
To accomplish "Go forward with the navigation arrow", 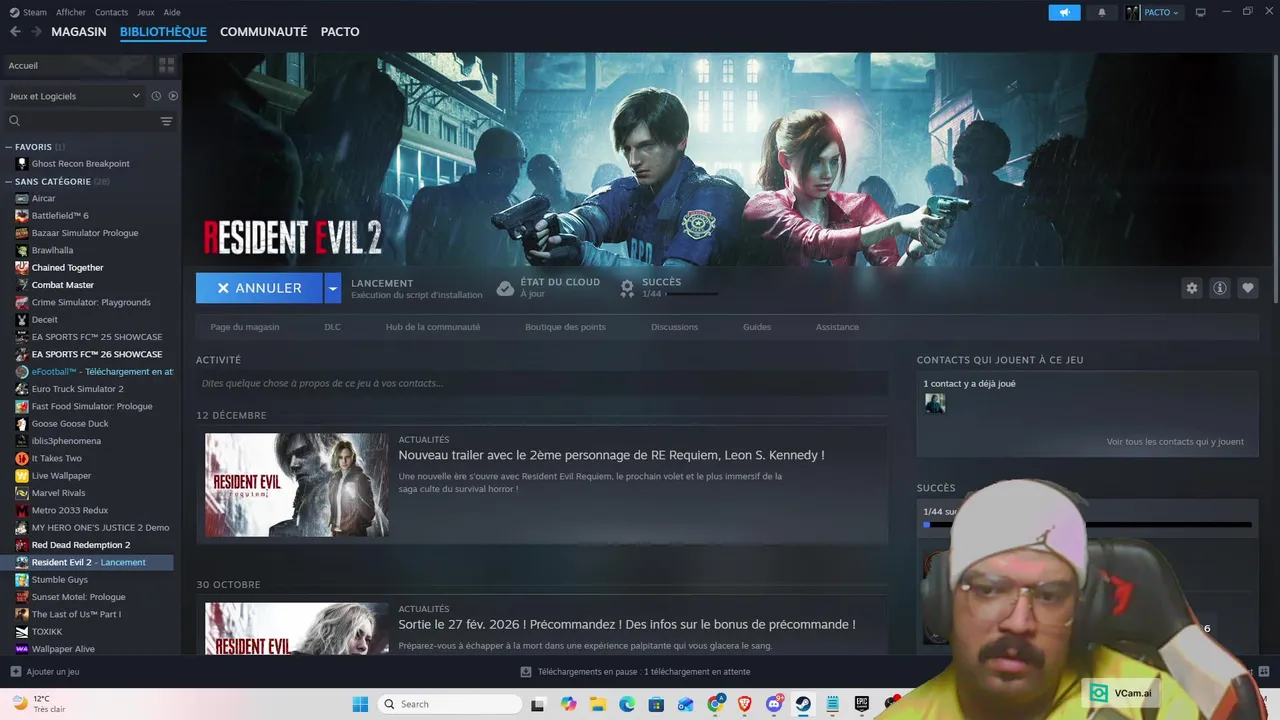I will click(x=36, y=32).
